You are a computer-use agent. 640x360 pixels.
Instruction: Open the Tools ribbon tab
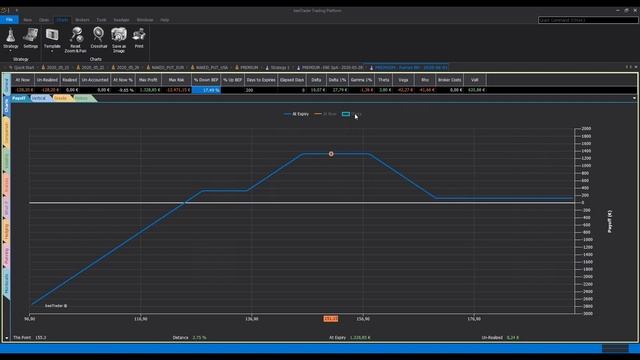pyautogui.click(x=101, y=20)
